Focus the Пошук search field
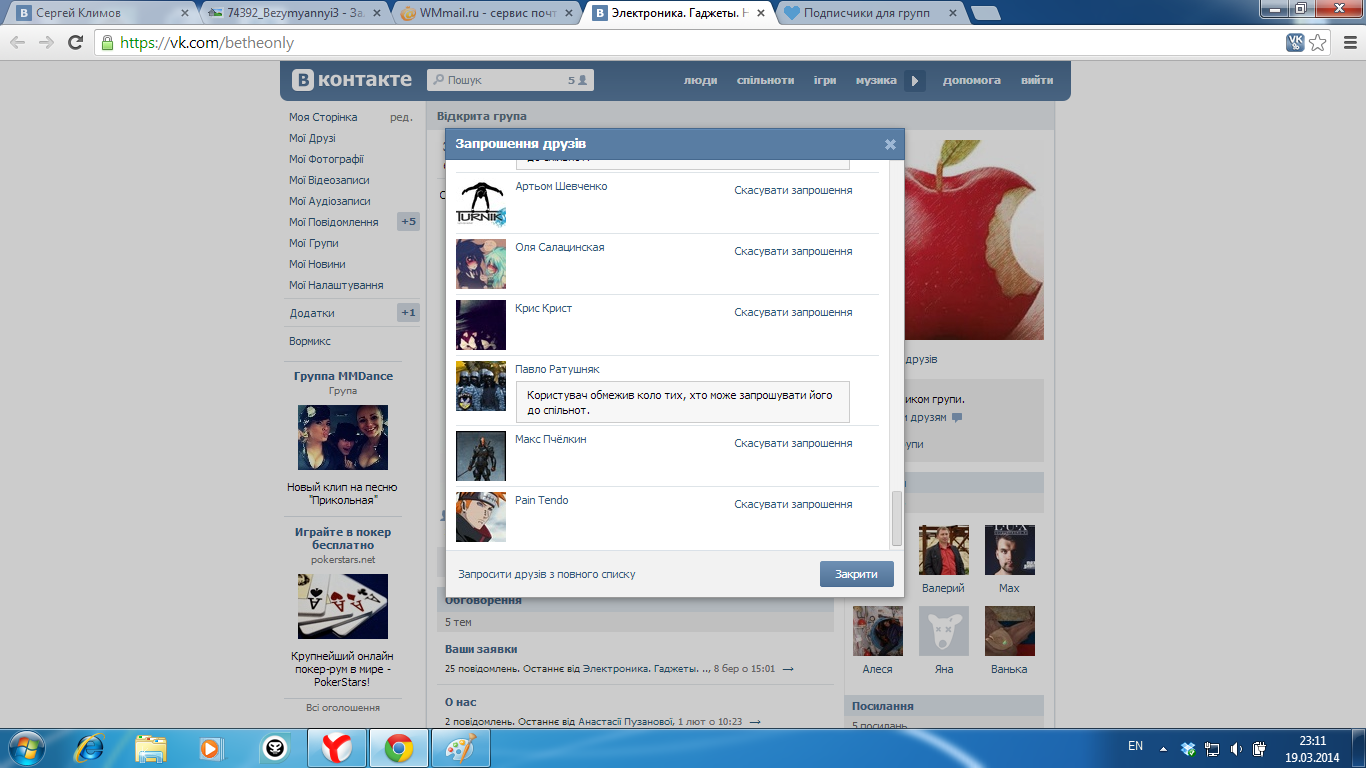Screen dimensions: 1366x768 pos(510,80)
